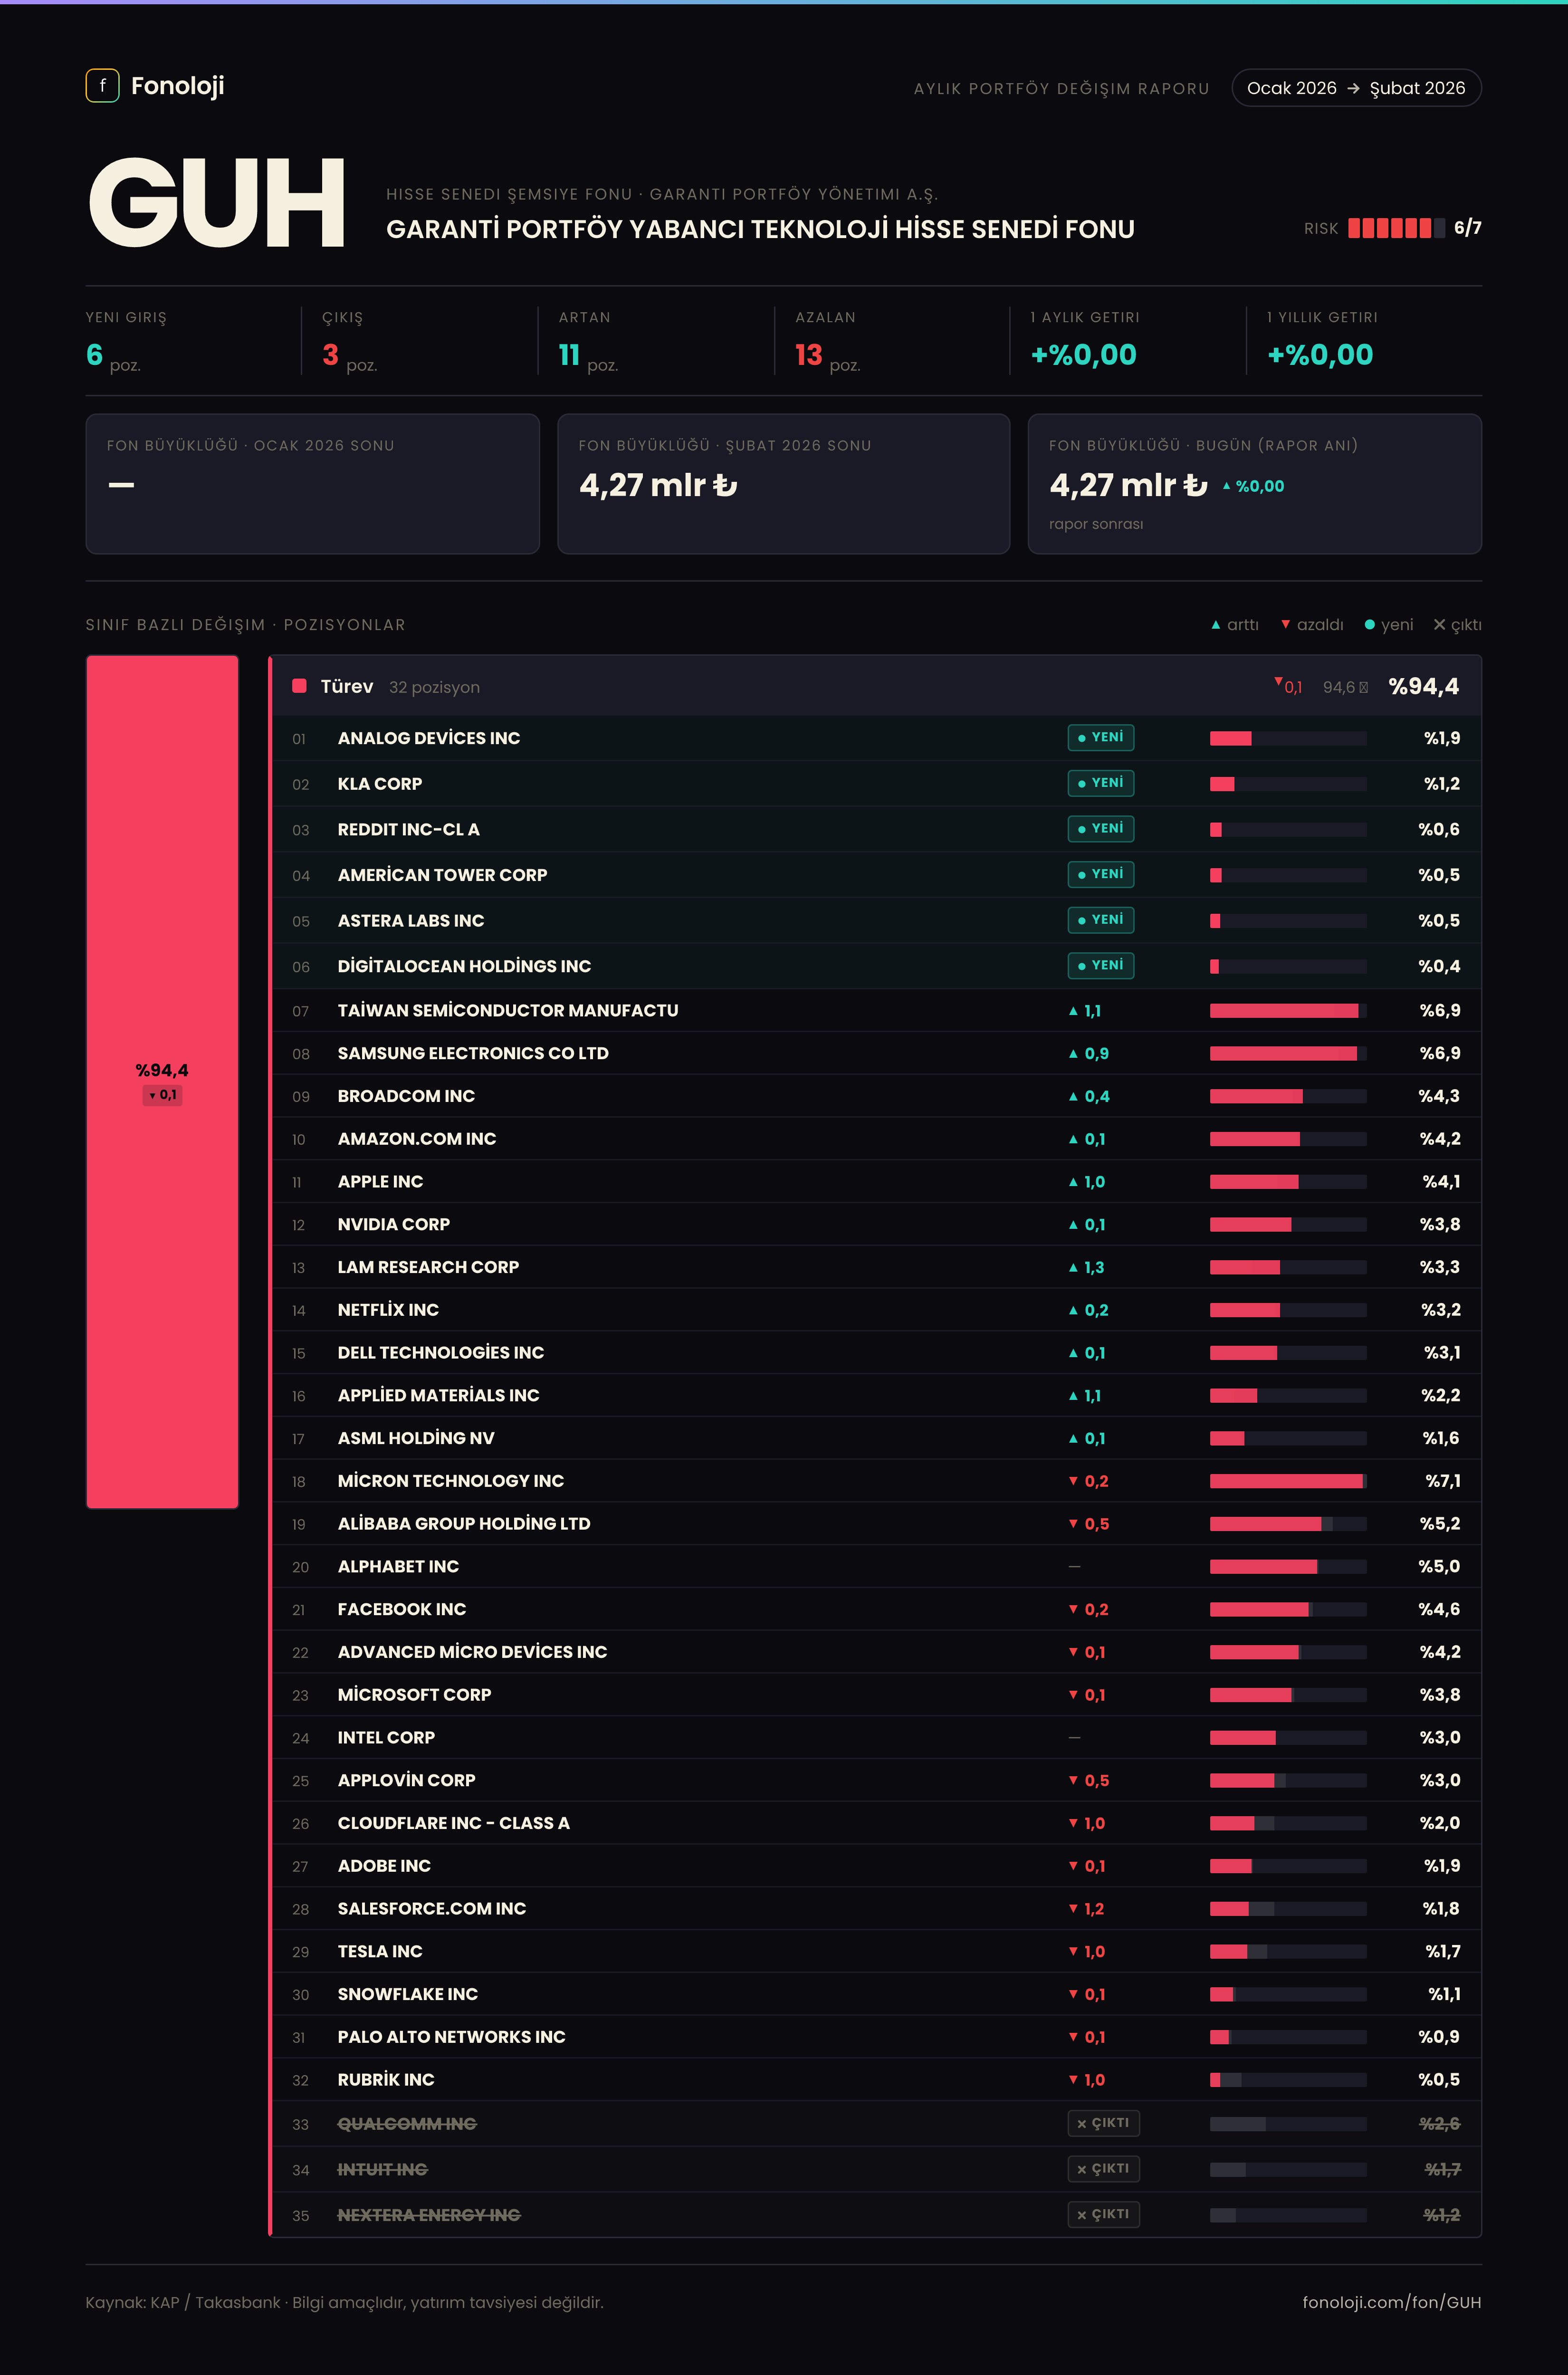Click the YENİ badge on DigitalOcean Holdings
Image resolution: width=1568 pixels, height=2375 pixels.
1100,966
